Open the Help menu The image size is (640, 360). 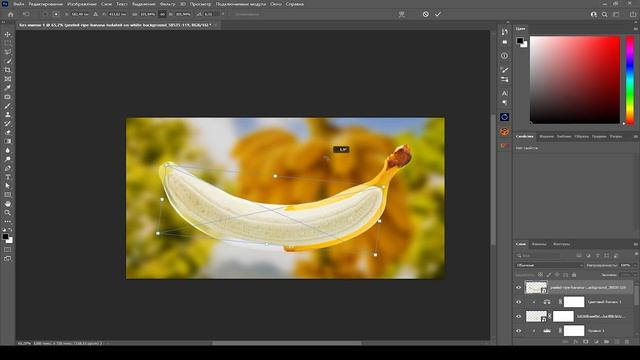click(x=295, y=4)
